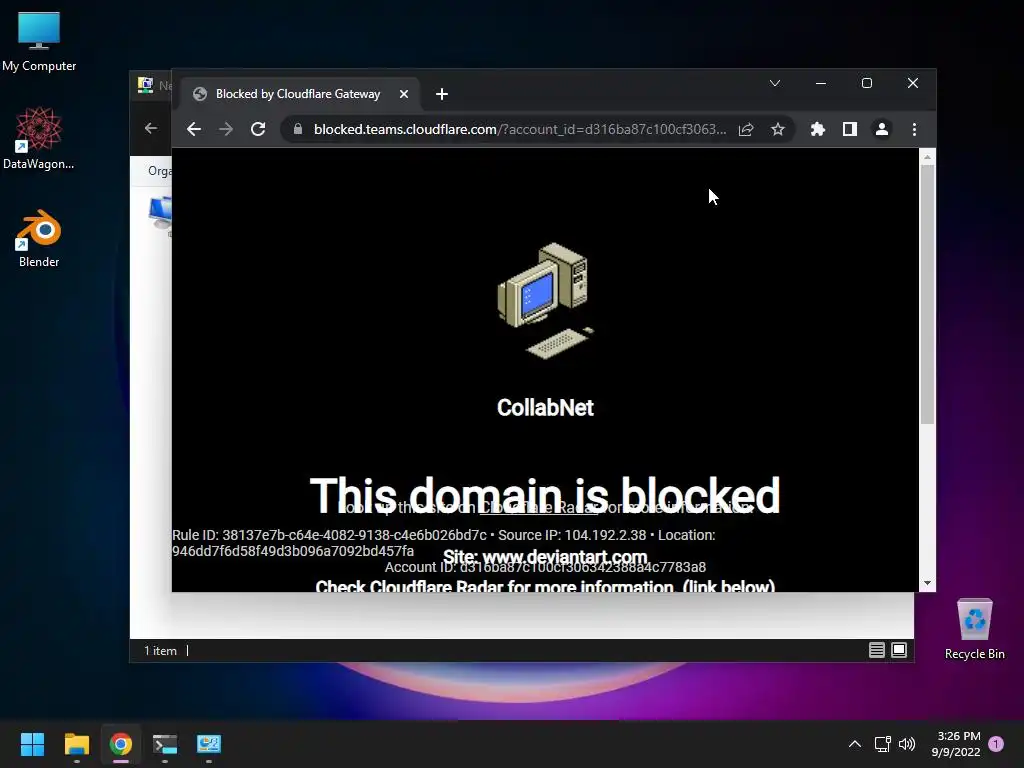Click the volume speaker tray icon

pyautogui.click(x=907, y=744)
